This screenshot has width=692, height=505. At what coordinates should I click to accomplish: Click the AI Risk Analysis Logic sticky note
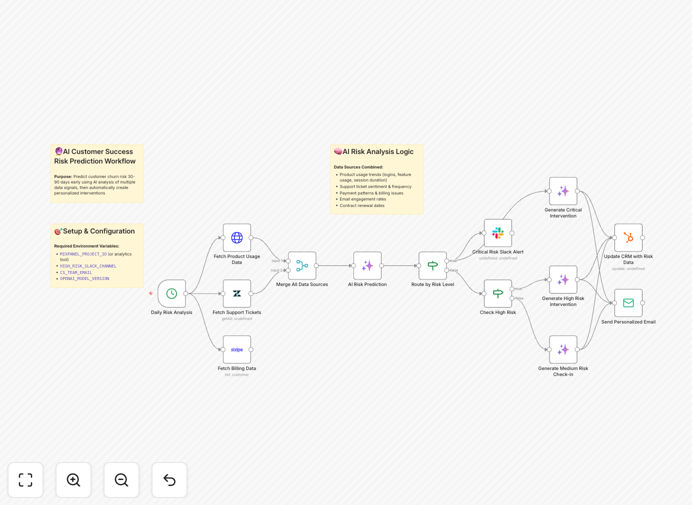[x=376, y=179]
